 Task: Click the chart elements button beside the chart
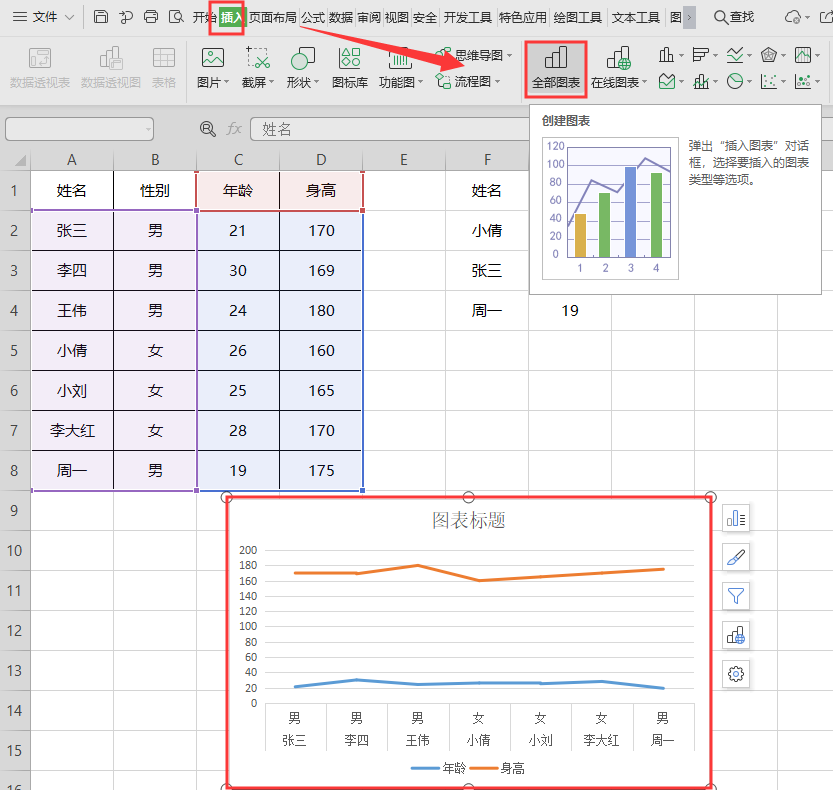pos(736,518)
